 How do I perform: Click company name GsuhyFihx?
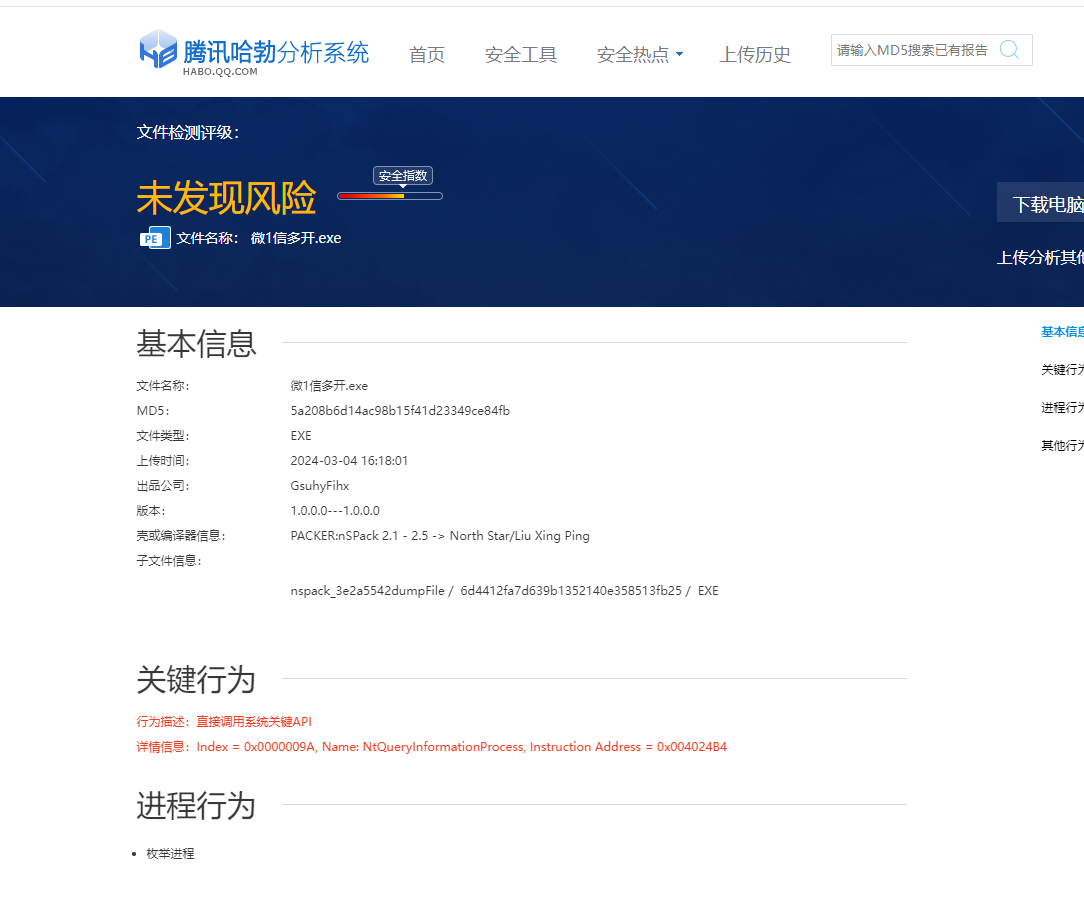[x=320, y=485]
